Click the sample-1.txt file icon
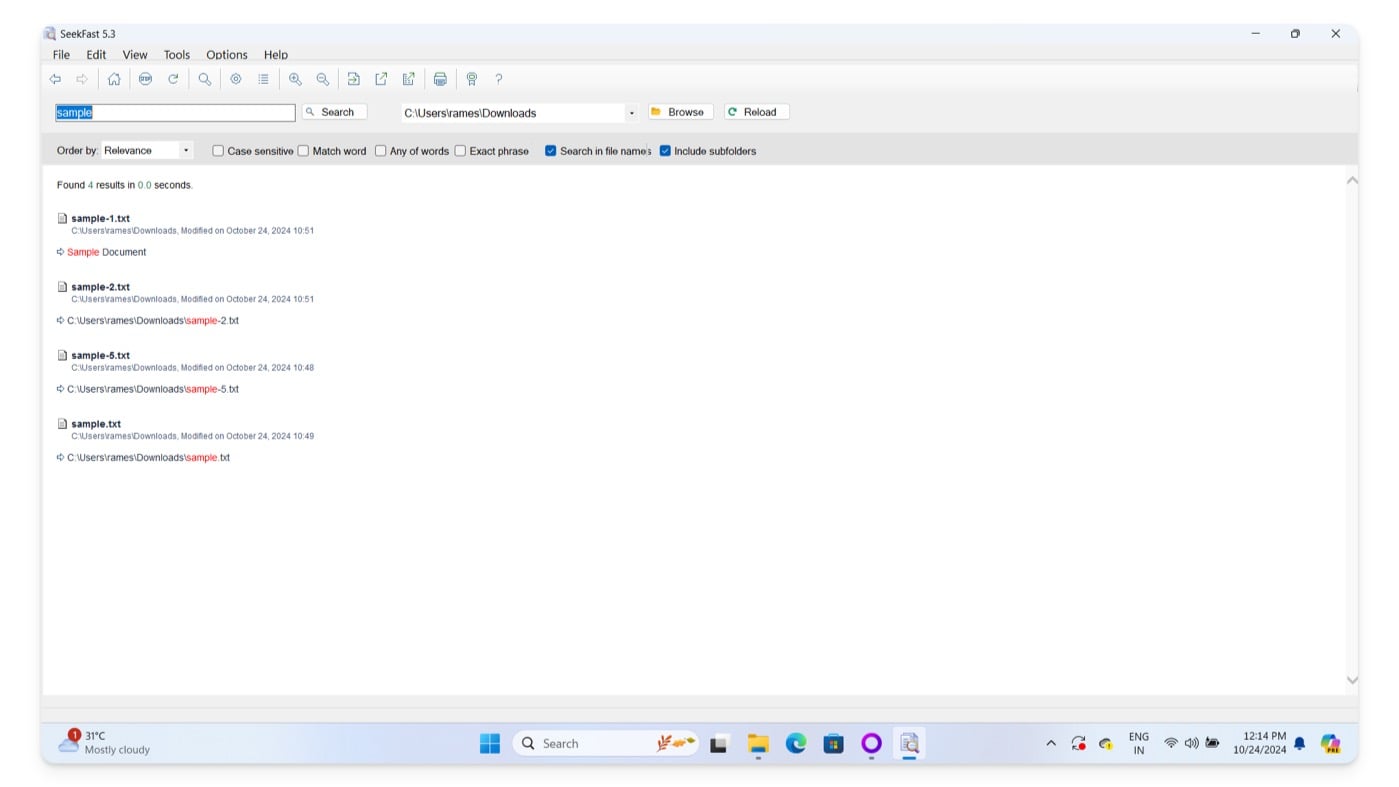 [62, 218]
